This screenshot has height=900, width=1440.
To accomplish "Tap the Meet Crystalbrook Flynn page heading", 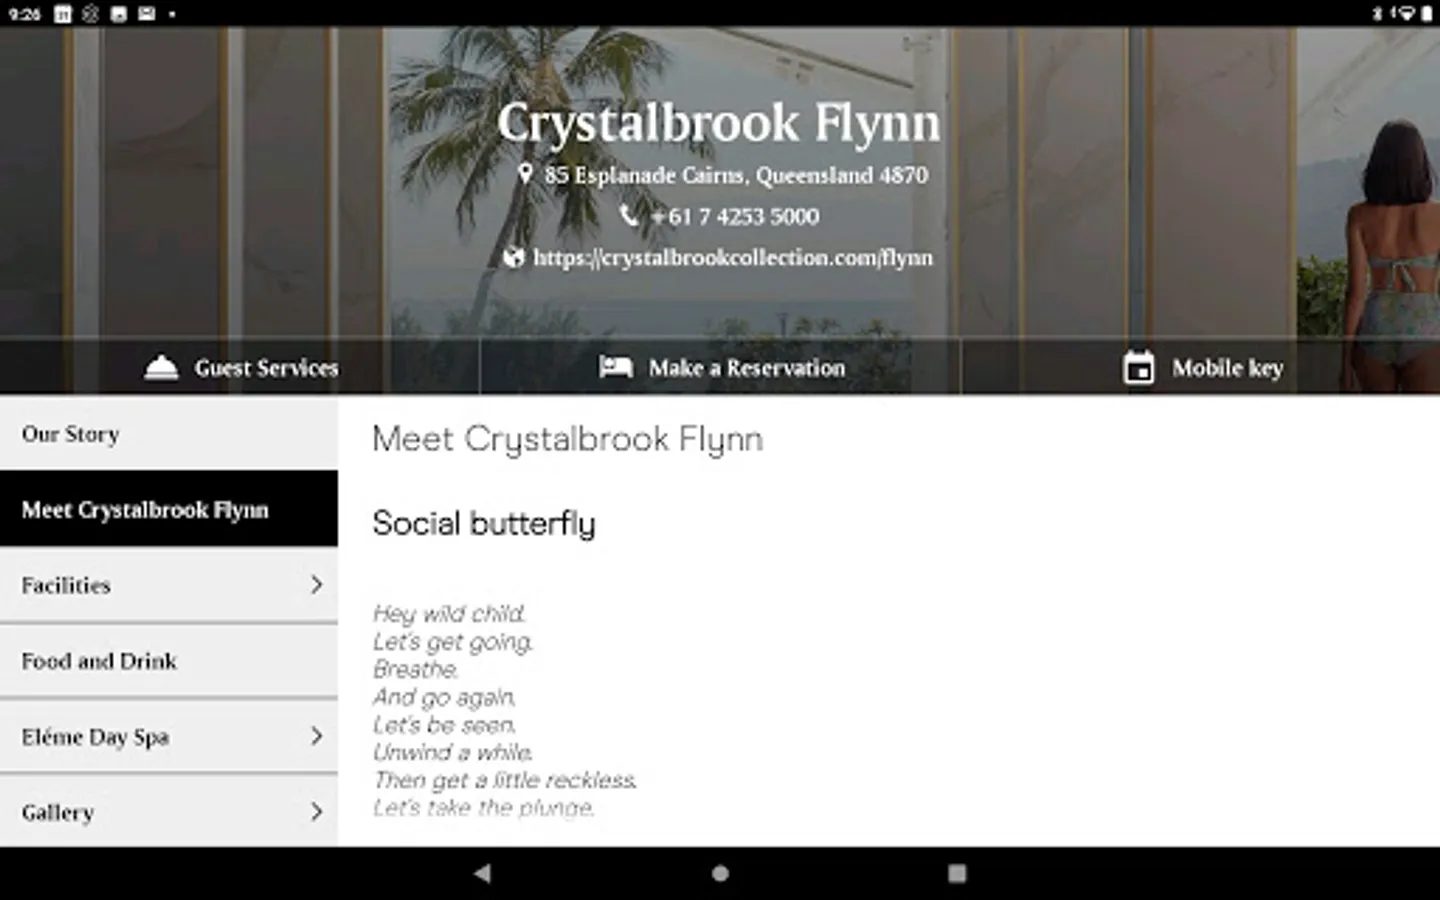I will tap(567, 440).
